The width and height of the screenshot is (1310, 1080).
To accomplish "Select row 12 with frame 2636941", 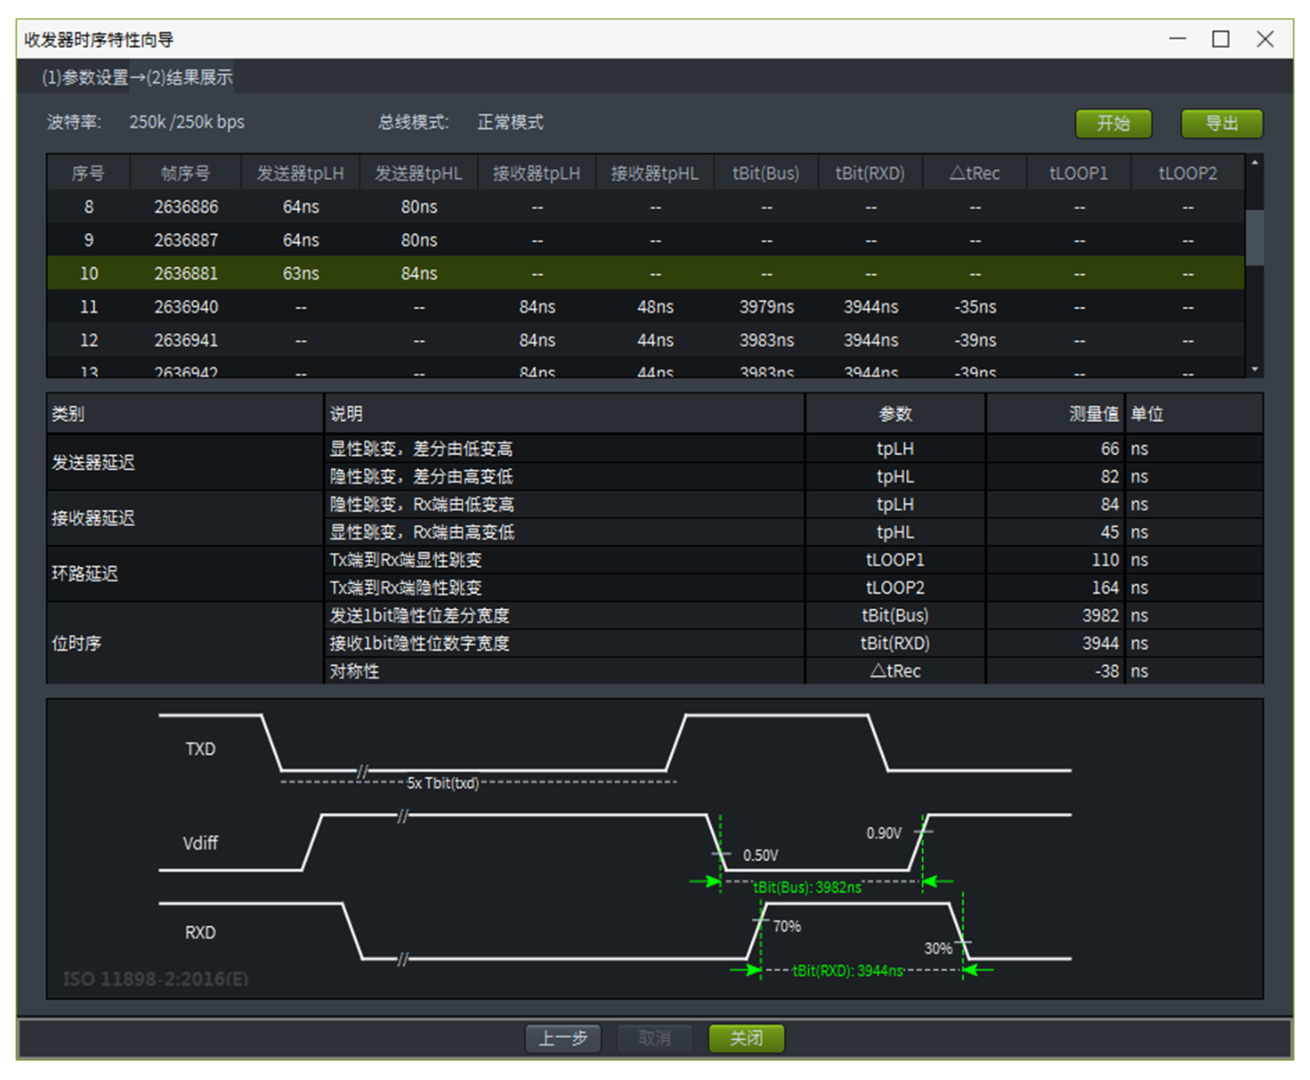I will tap(186, 340).
